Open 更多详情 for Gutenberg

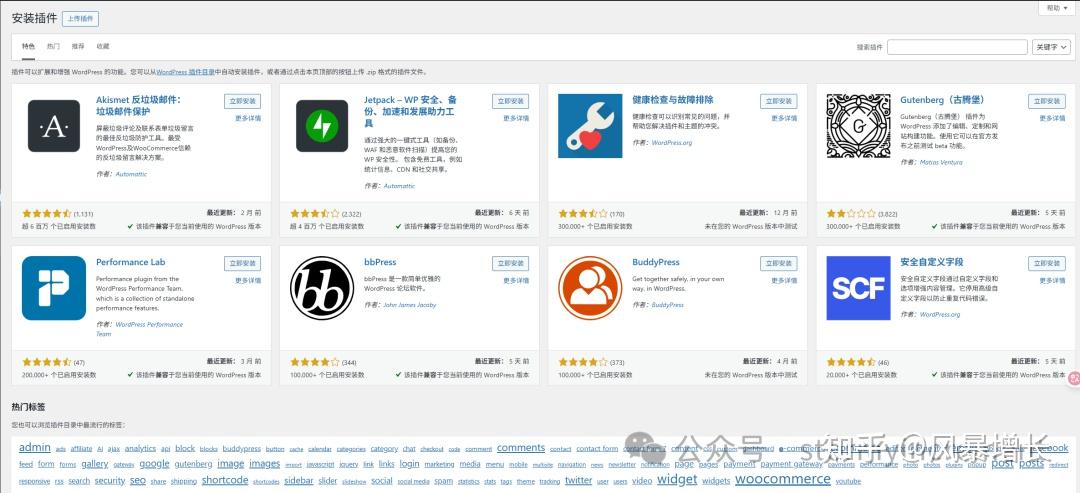click(1052, 118)
